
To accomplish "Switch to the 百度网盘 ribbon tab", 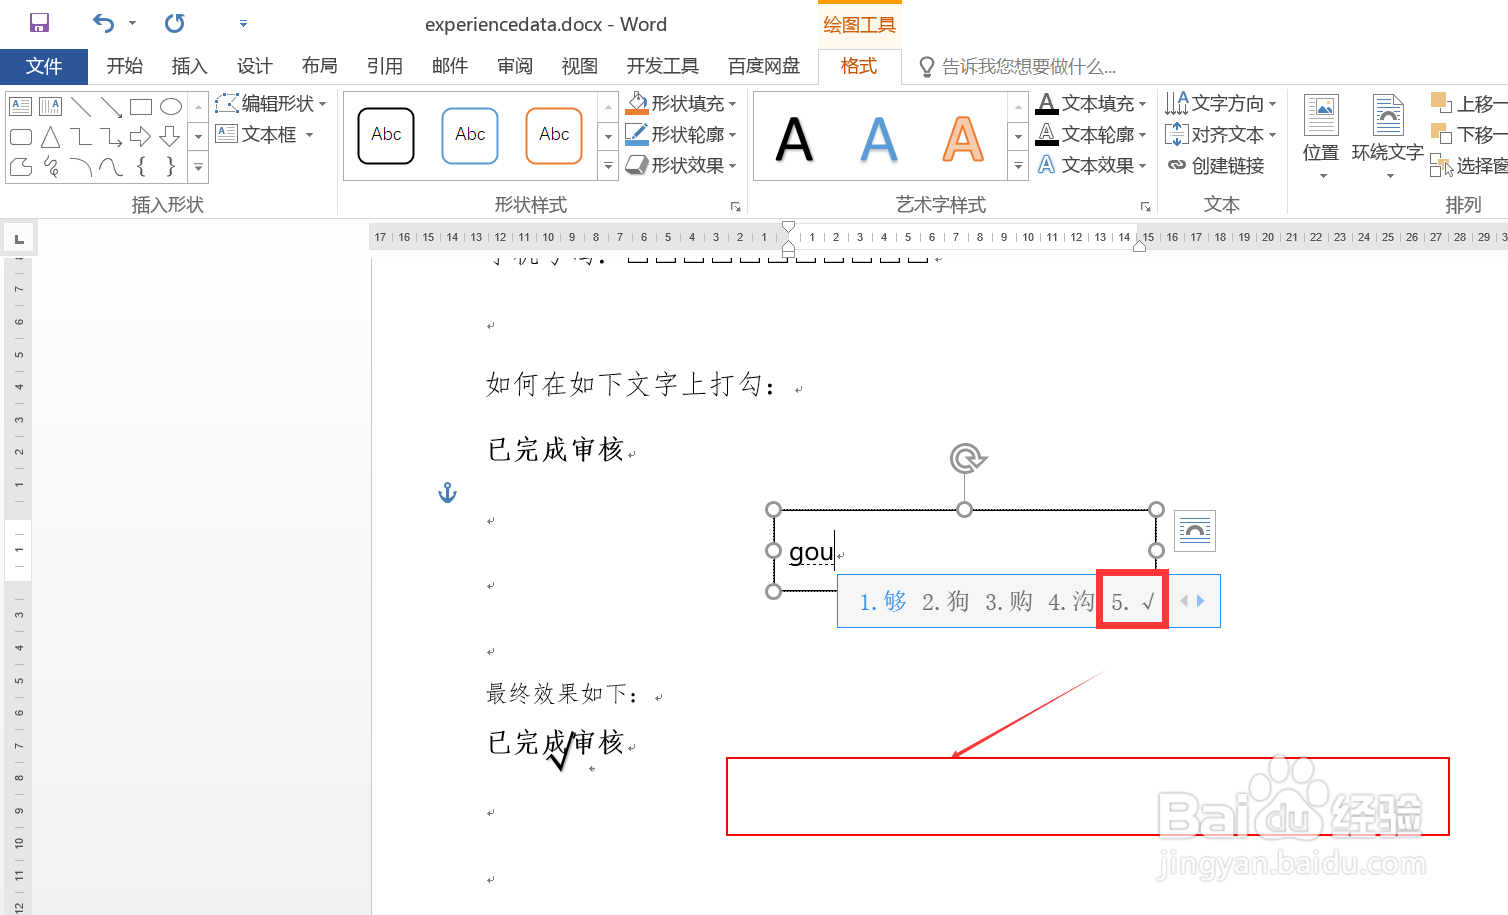I will [764, 66].
